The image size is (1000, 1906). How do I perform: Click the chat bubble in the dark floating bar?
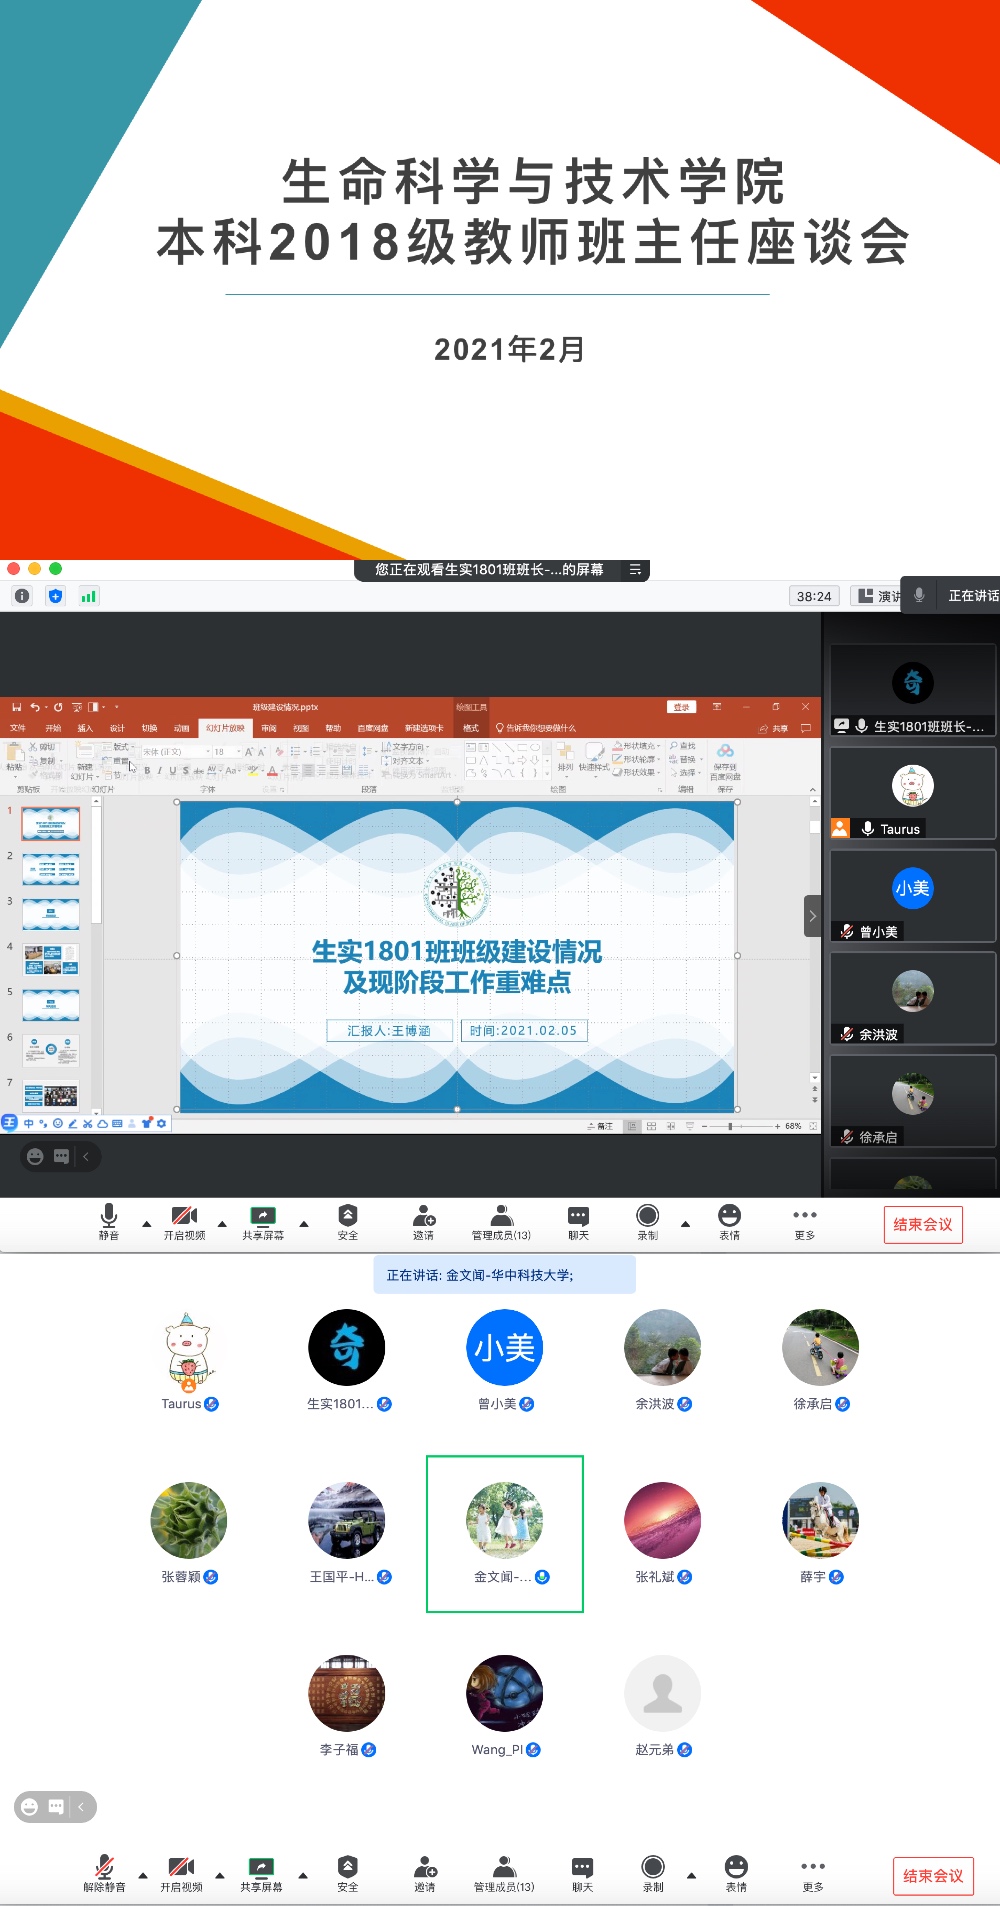(61, 1157)
